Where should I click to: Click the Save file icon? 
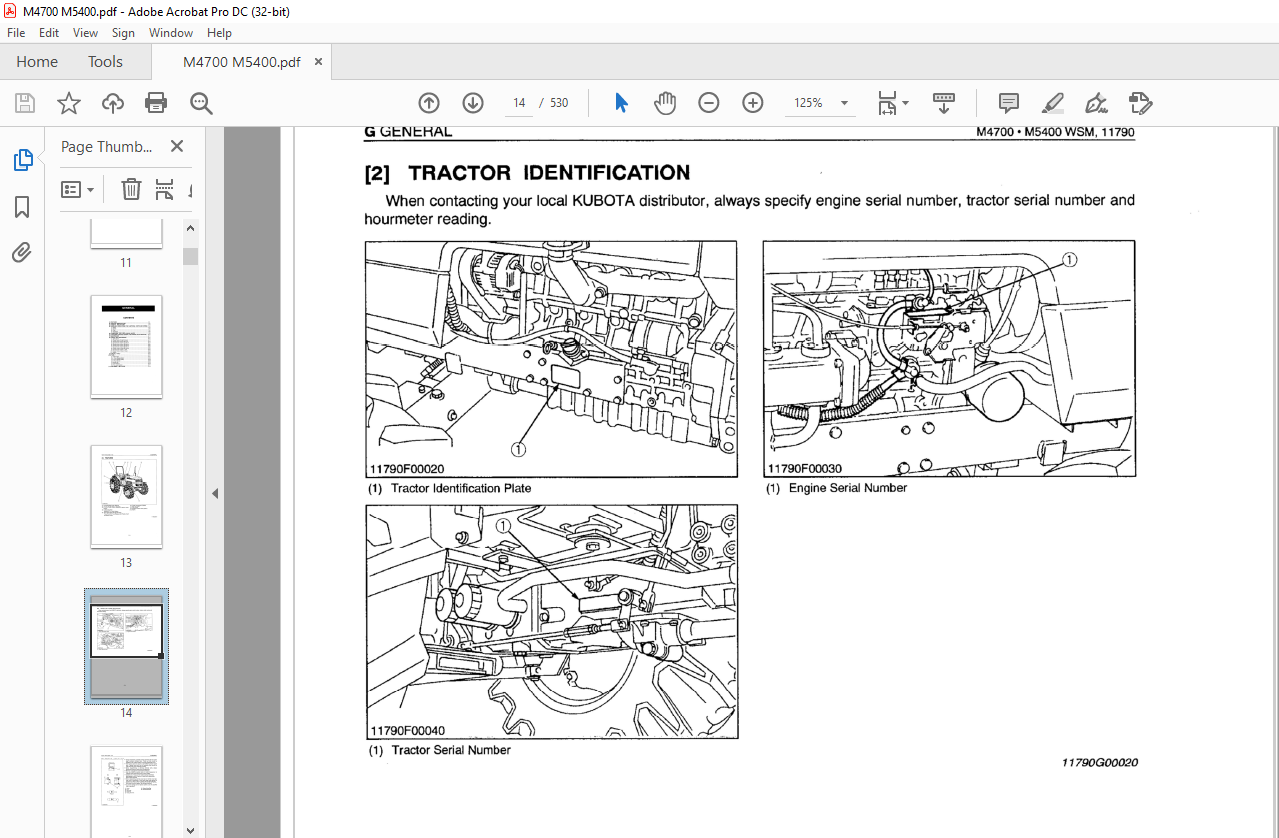pyautogui.click(x=25, y=103)
